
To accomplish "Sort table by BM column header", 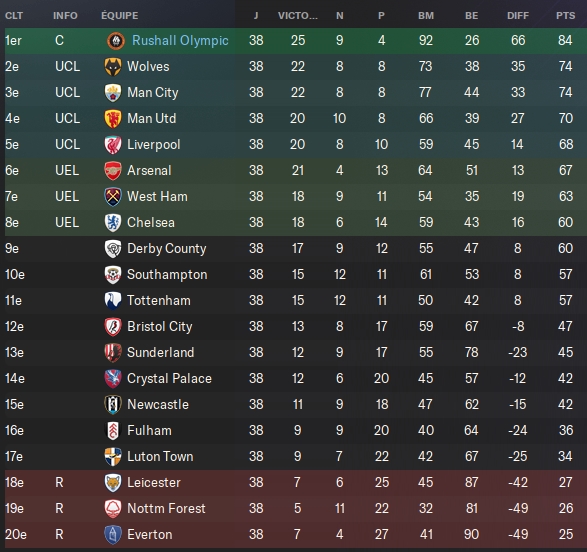I will point(426,15).
